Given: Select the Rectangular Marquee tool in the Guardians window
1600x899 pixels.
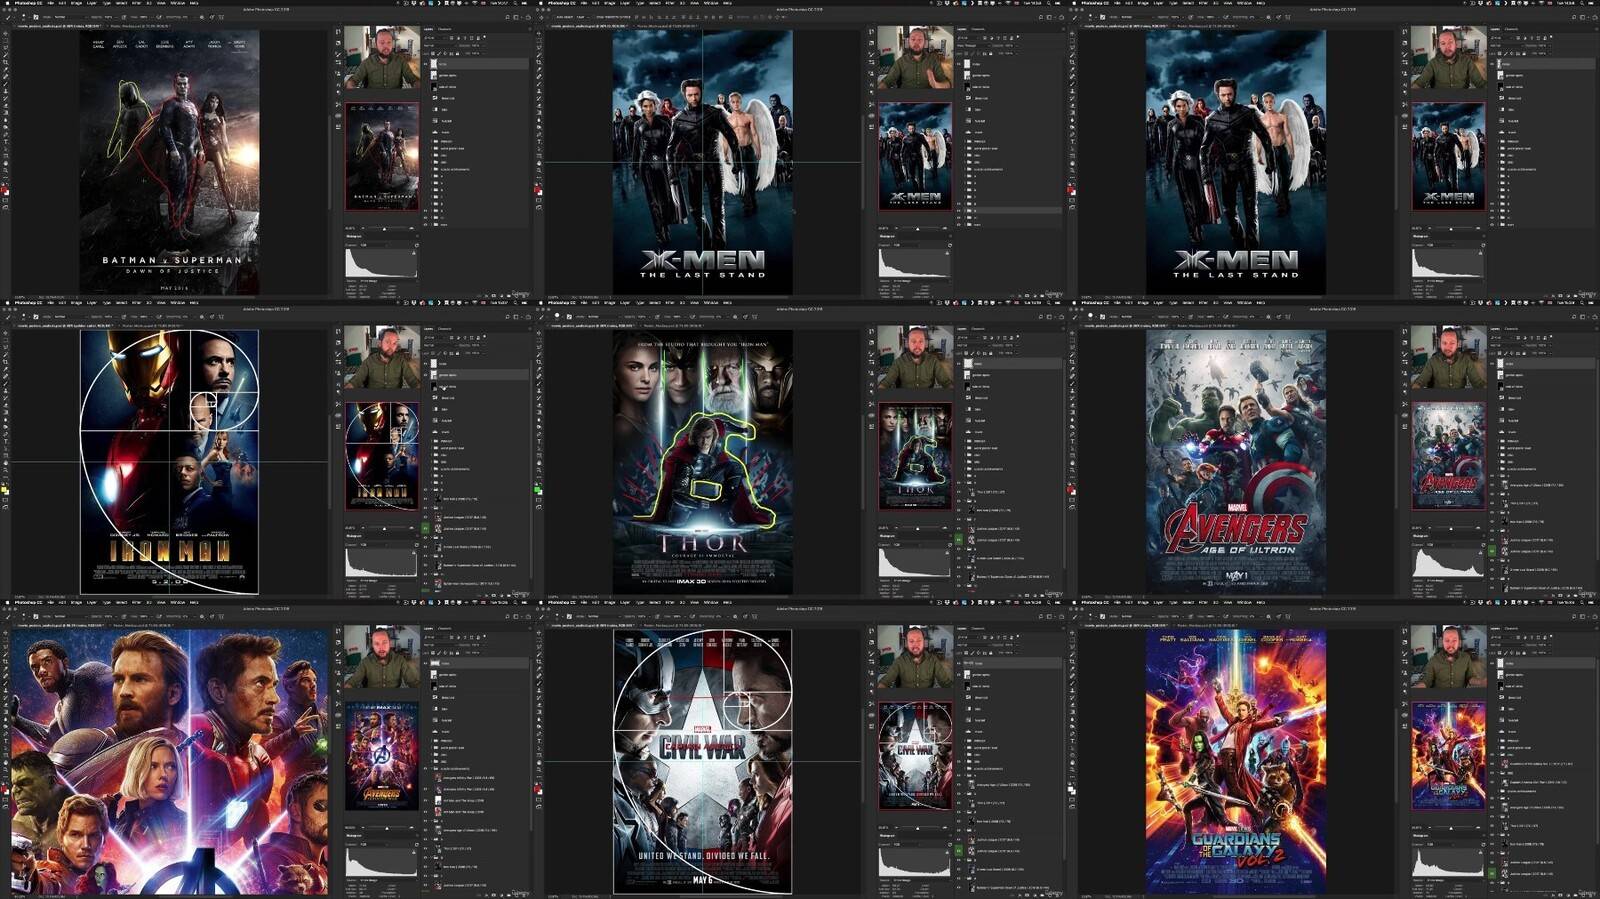Looking at the screenshot, I should (x=1071, y=640).
